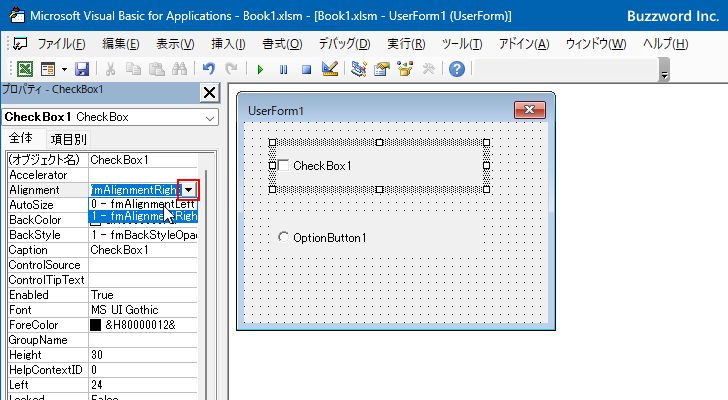This screenshot has width=728, height=400.
Task: Click the properties list vertical scrollbar
Action: pyautogui.click(x=206, y=283)
